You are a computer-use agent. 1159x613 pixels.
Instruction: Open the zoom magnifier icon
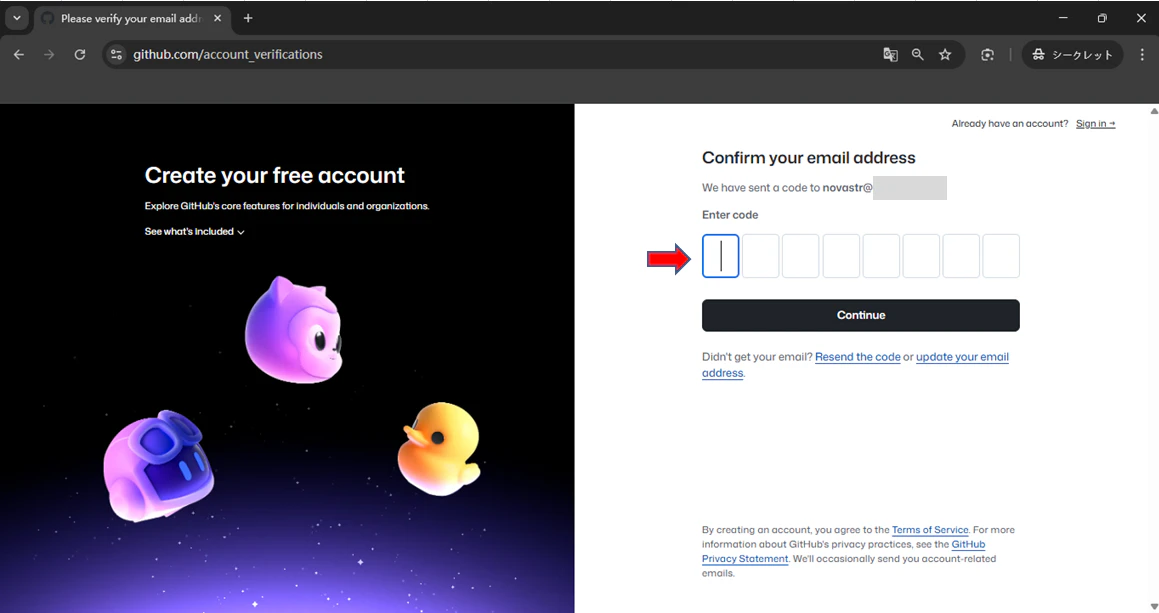918,55
